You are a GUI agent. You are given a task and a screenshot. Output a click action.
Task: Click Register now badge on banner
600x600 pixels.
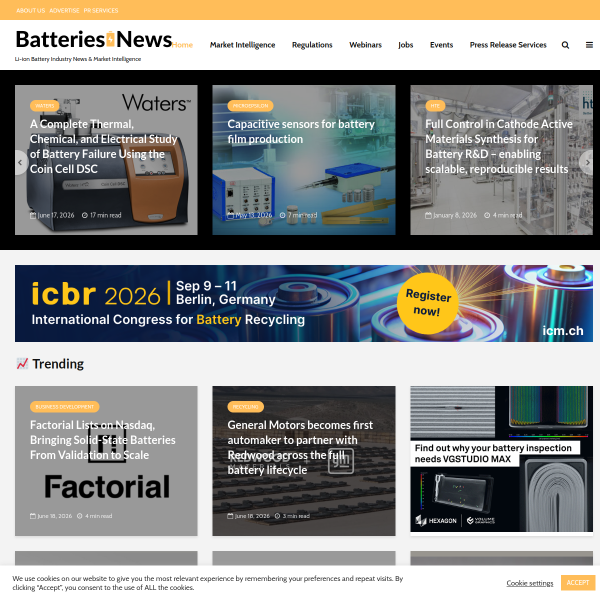(428, 303)
